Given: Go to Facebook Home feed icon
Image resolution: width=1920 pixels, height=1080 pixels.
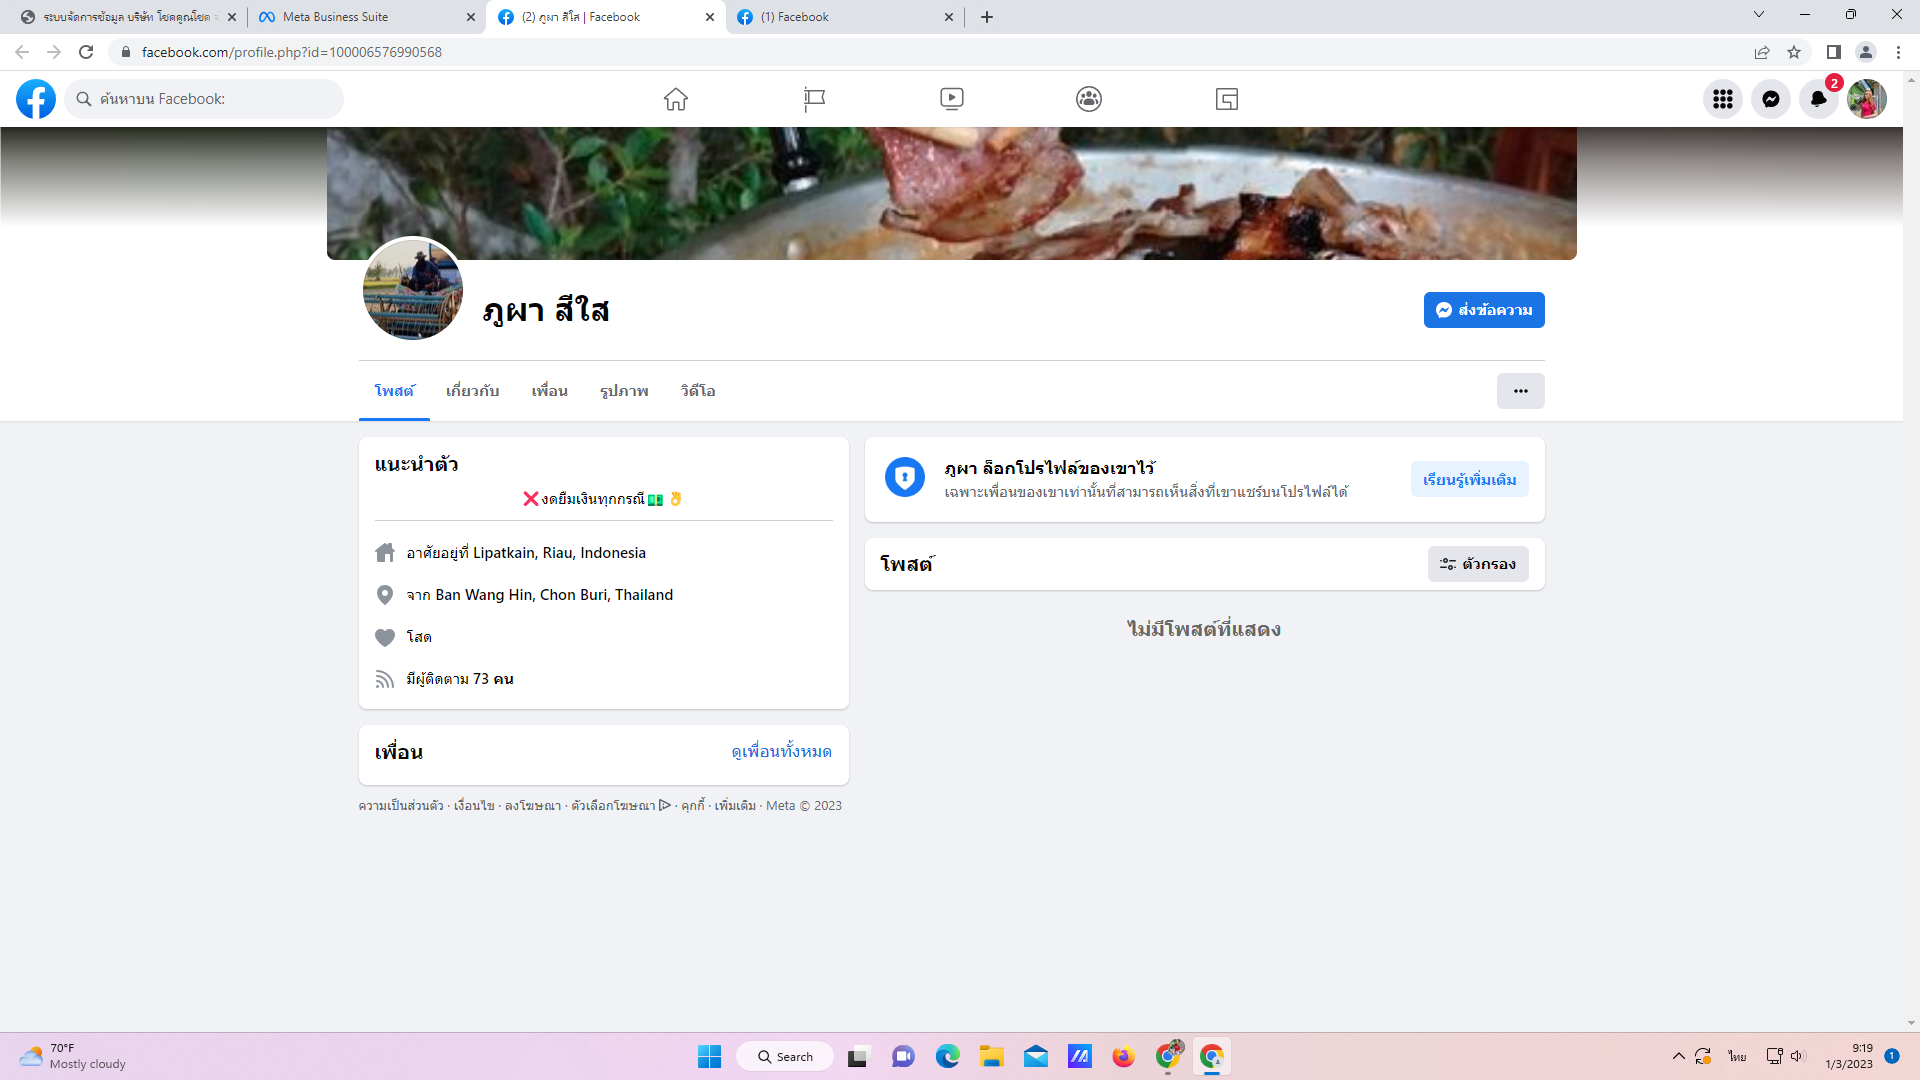Looking at the screenshot, I should (676, 99).
